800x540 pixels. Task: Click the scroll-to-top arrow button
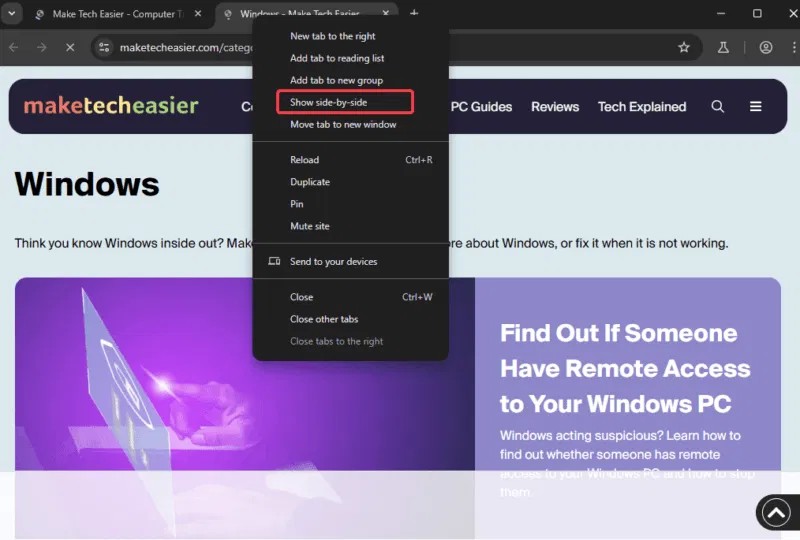point(776,512)
